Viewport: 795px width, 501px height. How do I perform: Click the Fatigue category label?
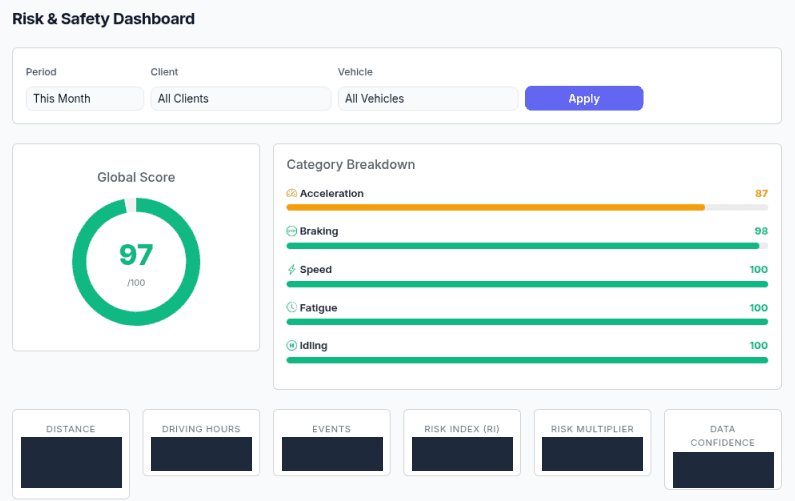tap(318, 308)
